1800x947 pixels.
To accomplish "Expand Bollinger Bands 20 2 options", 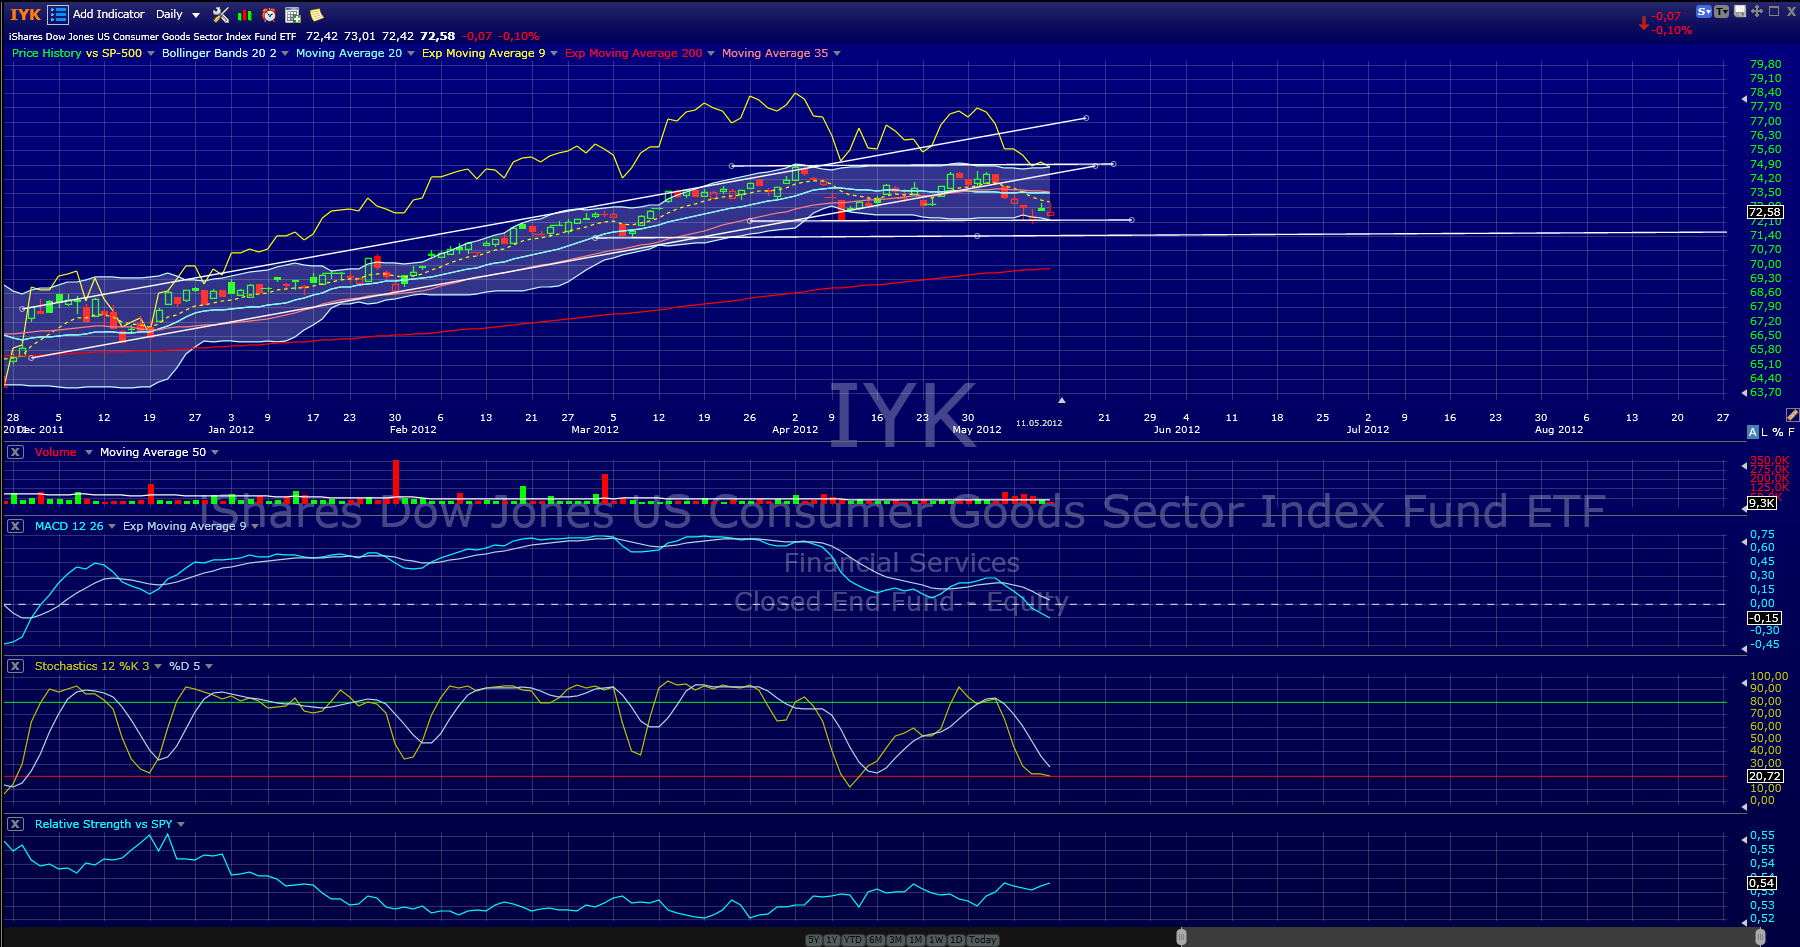I will (x=285, y=54).
